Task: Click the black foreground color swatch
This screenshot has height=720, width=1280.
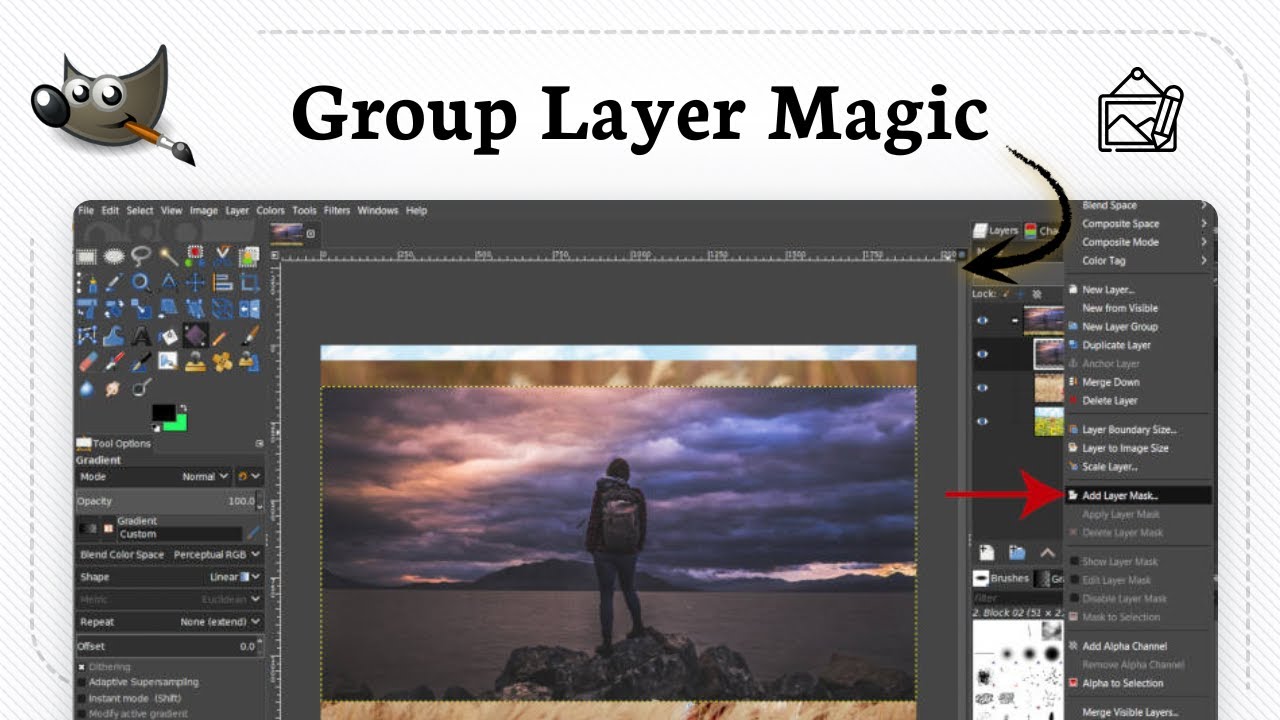Action: tap(162, 411)
